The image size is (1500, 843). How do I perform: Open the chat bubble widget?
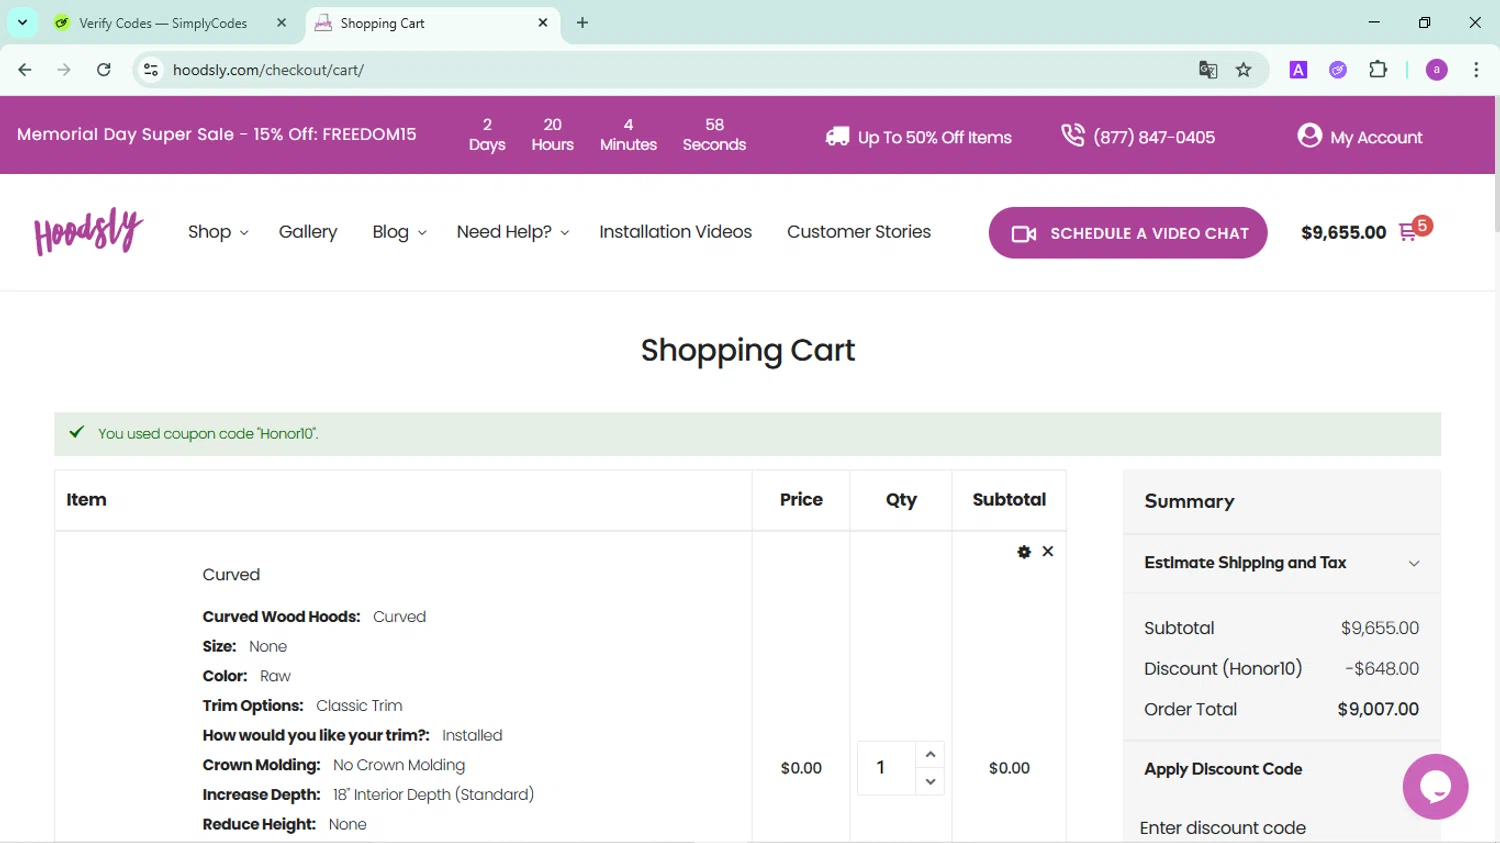[x=1435, y=787]
